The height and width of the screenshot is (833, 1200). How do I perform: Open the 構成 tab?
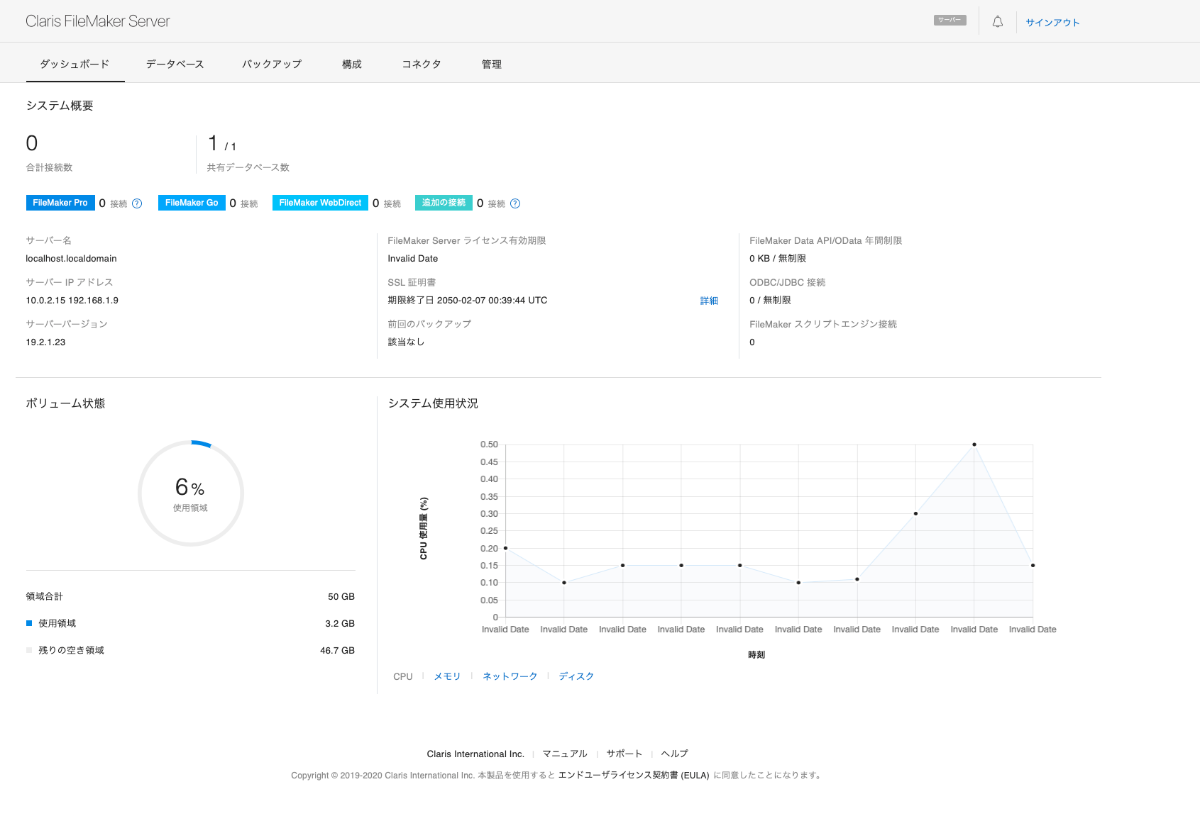[352, 64]
